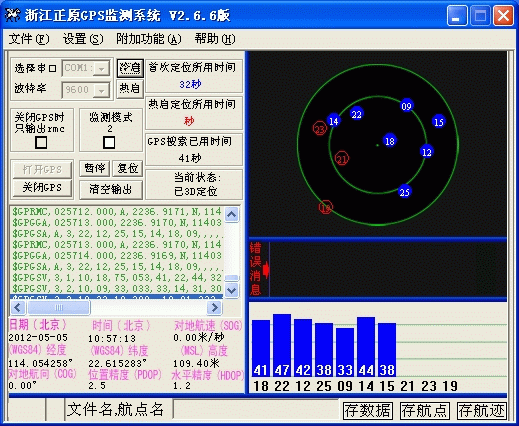Screen dimensions: 519x426
Task: Click NMEA output scroll up arrow
Action: coord(232,215)
